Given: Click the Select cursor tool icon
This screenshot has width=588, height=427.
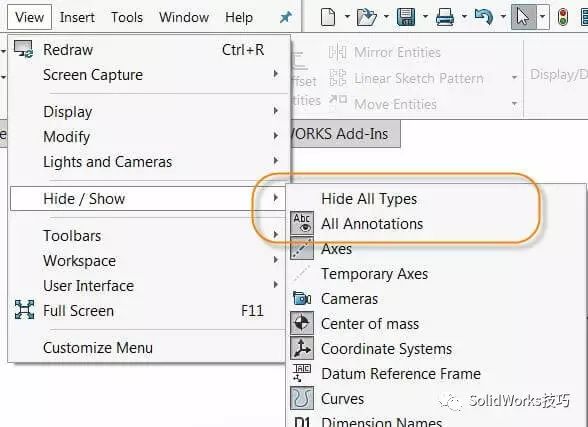Looking at the screenshot, I should click(x=523, y=17).
